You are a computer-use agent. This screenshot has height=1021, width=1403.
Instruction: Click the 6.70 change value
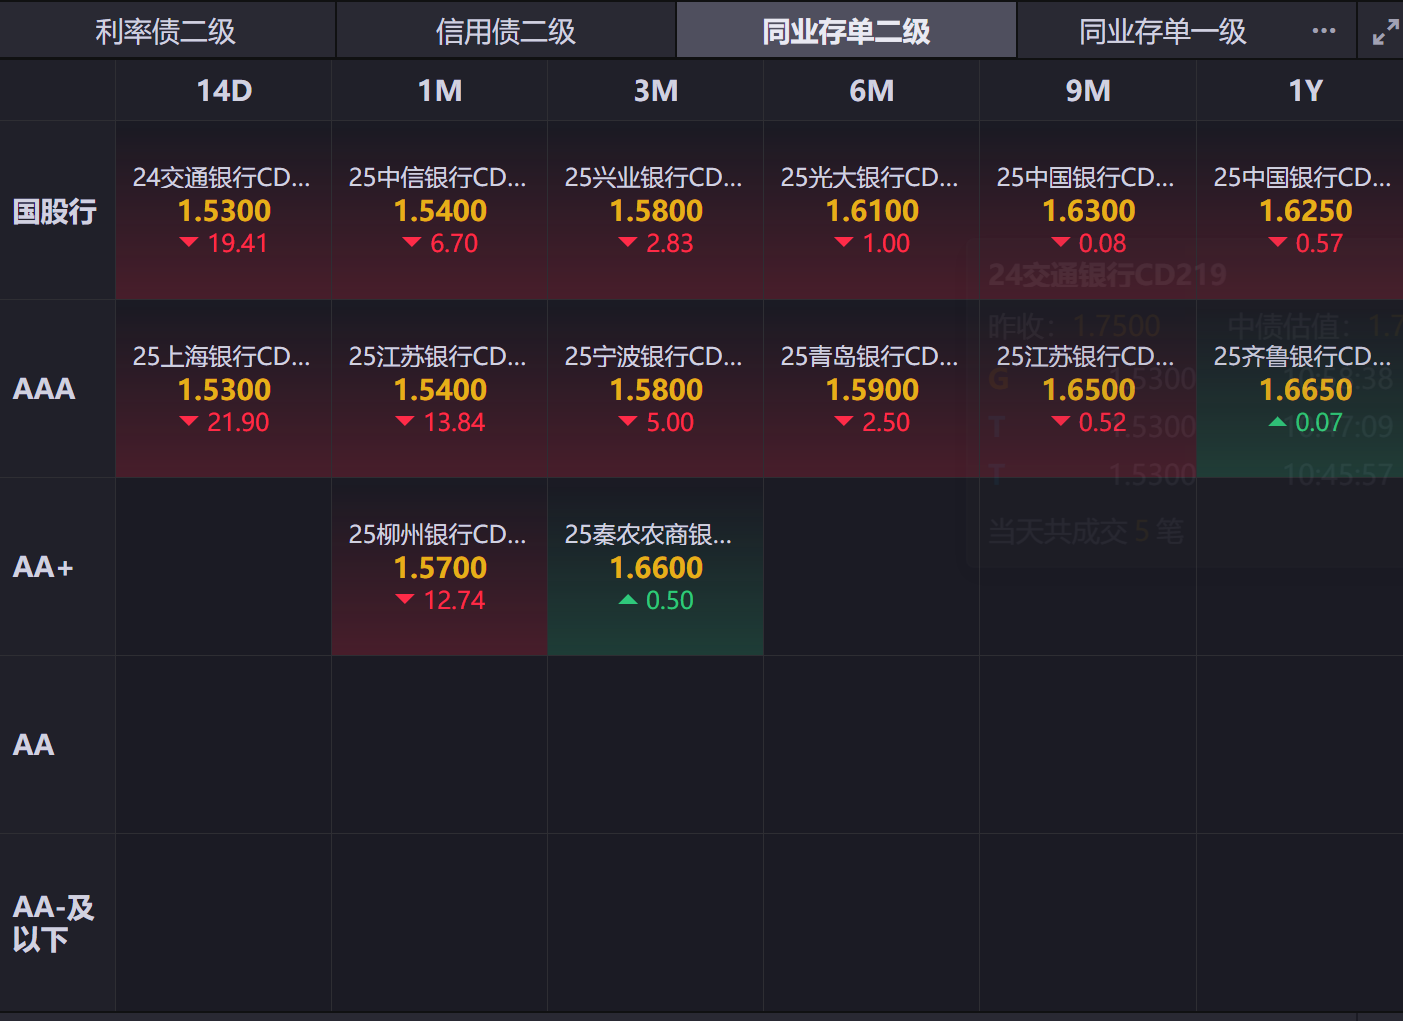(x=454, y=243)
